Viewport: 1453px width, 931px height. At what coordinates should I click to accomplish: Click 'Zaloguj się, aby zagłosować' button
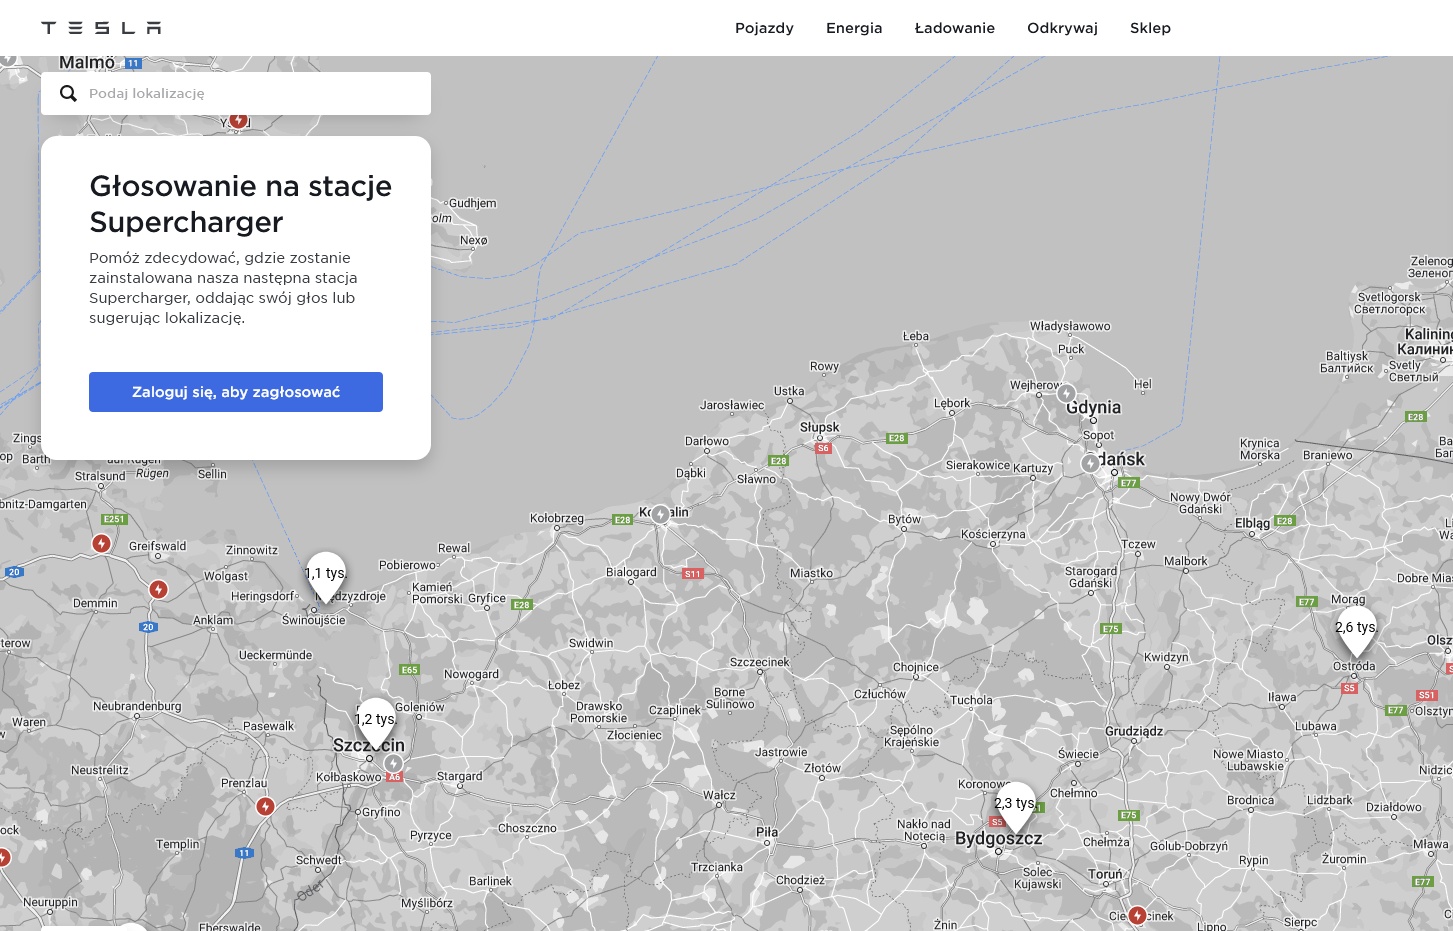click(236, 392)
